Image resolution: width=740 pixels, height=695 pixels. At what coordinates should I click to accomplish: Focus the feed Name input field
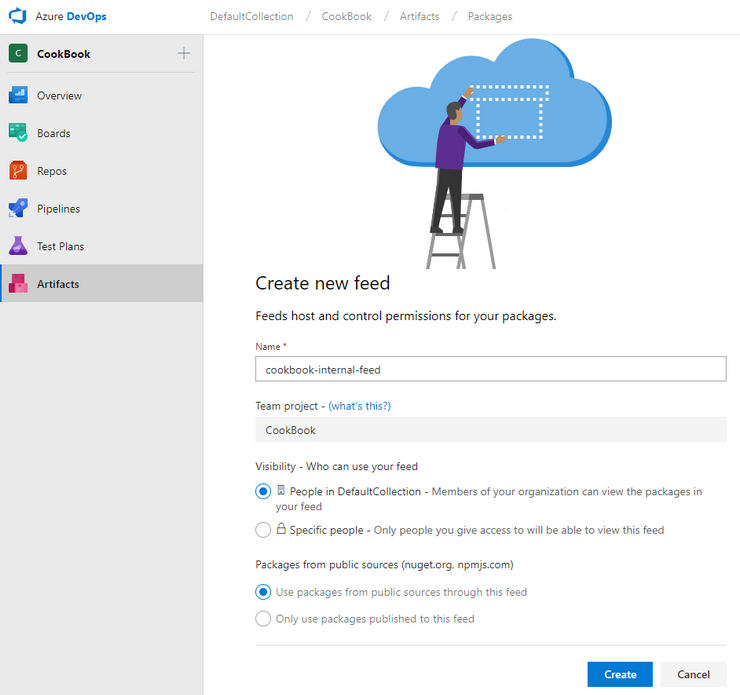tap(491, 369)
